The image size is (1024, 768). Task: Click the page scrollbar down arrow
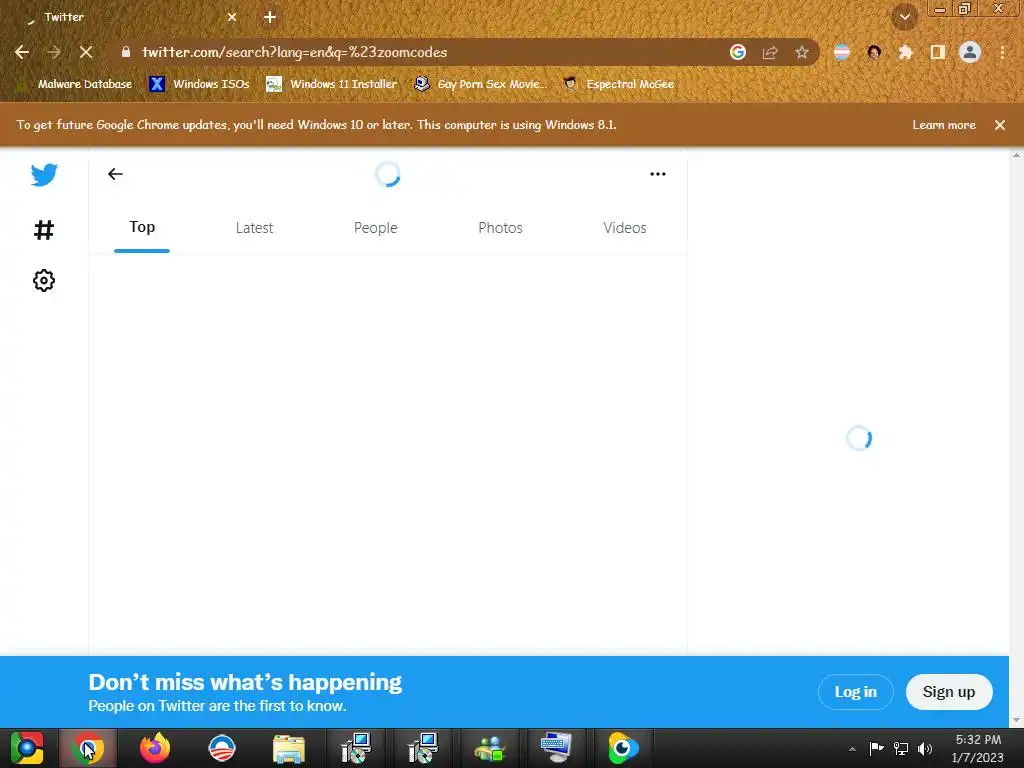tap(1016, 721)
